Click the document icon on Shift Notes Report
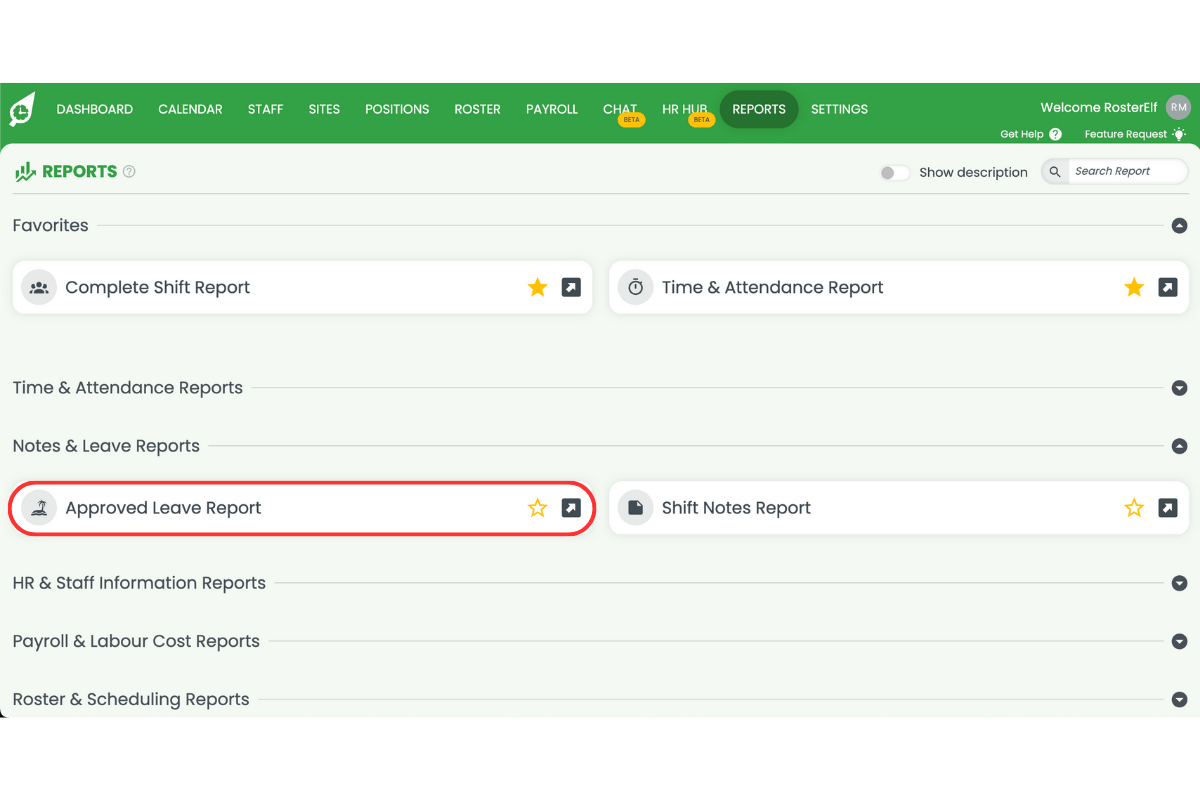 635,508
